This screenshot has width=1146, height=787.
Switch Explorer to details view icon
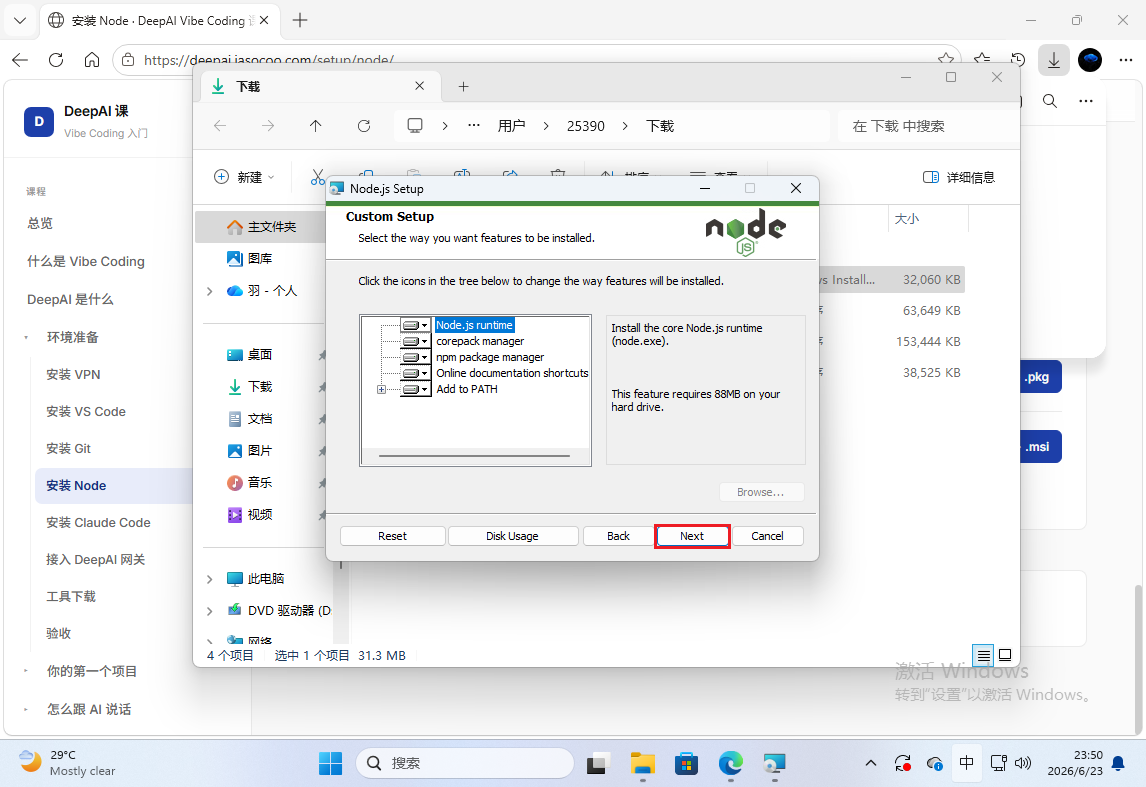coord(984,655)
